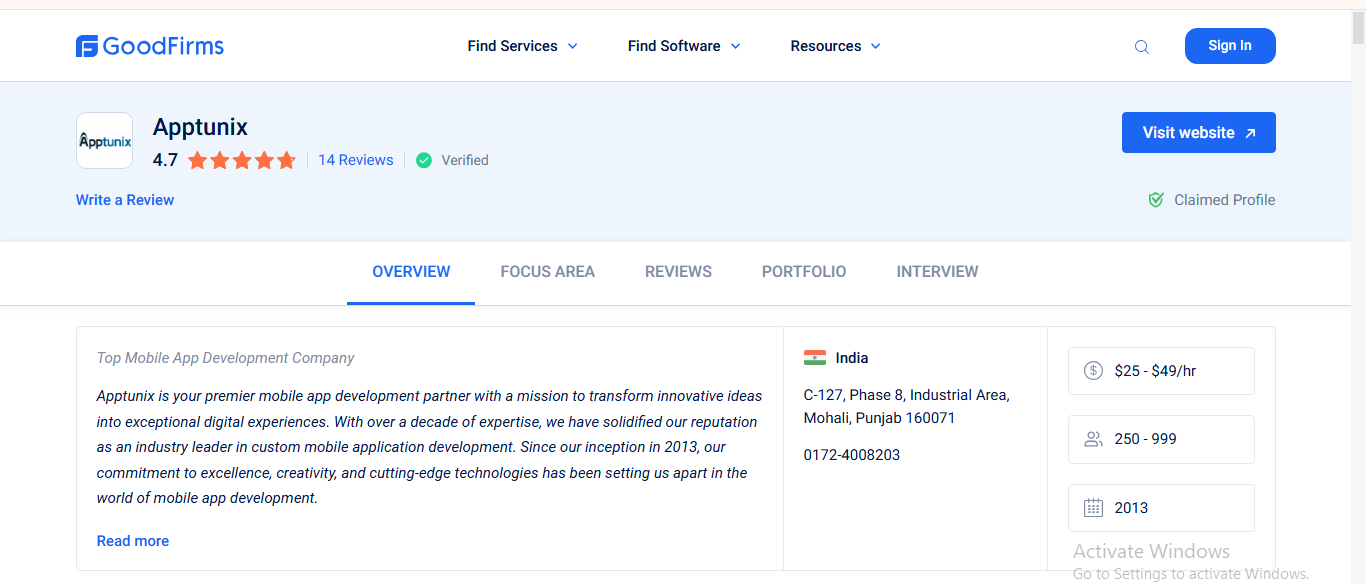Click the founded-year calendar icon
Image resolution: width=1366 pixels, height=584 pixels.
coord(1093,508)
